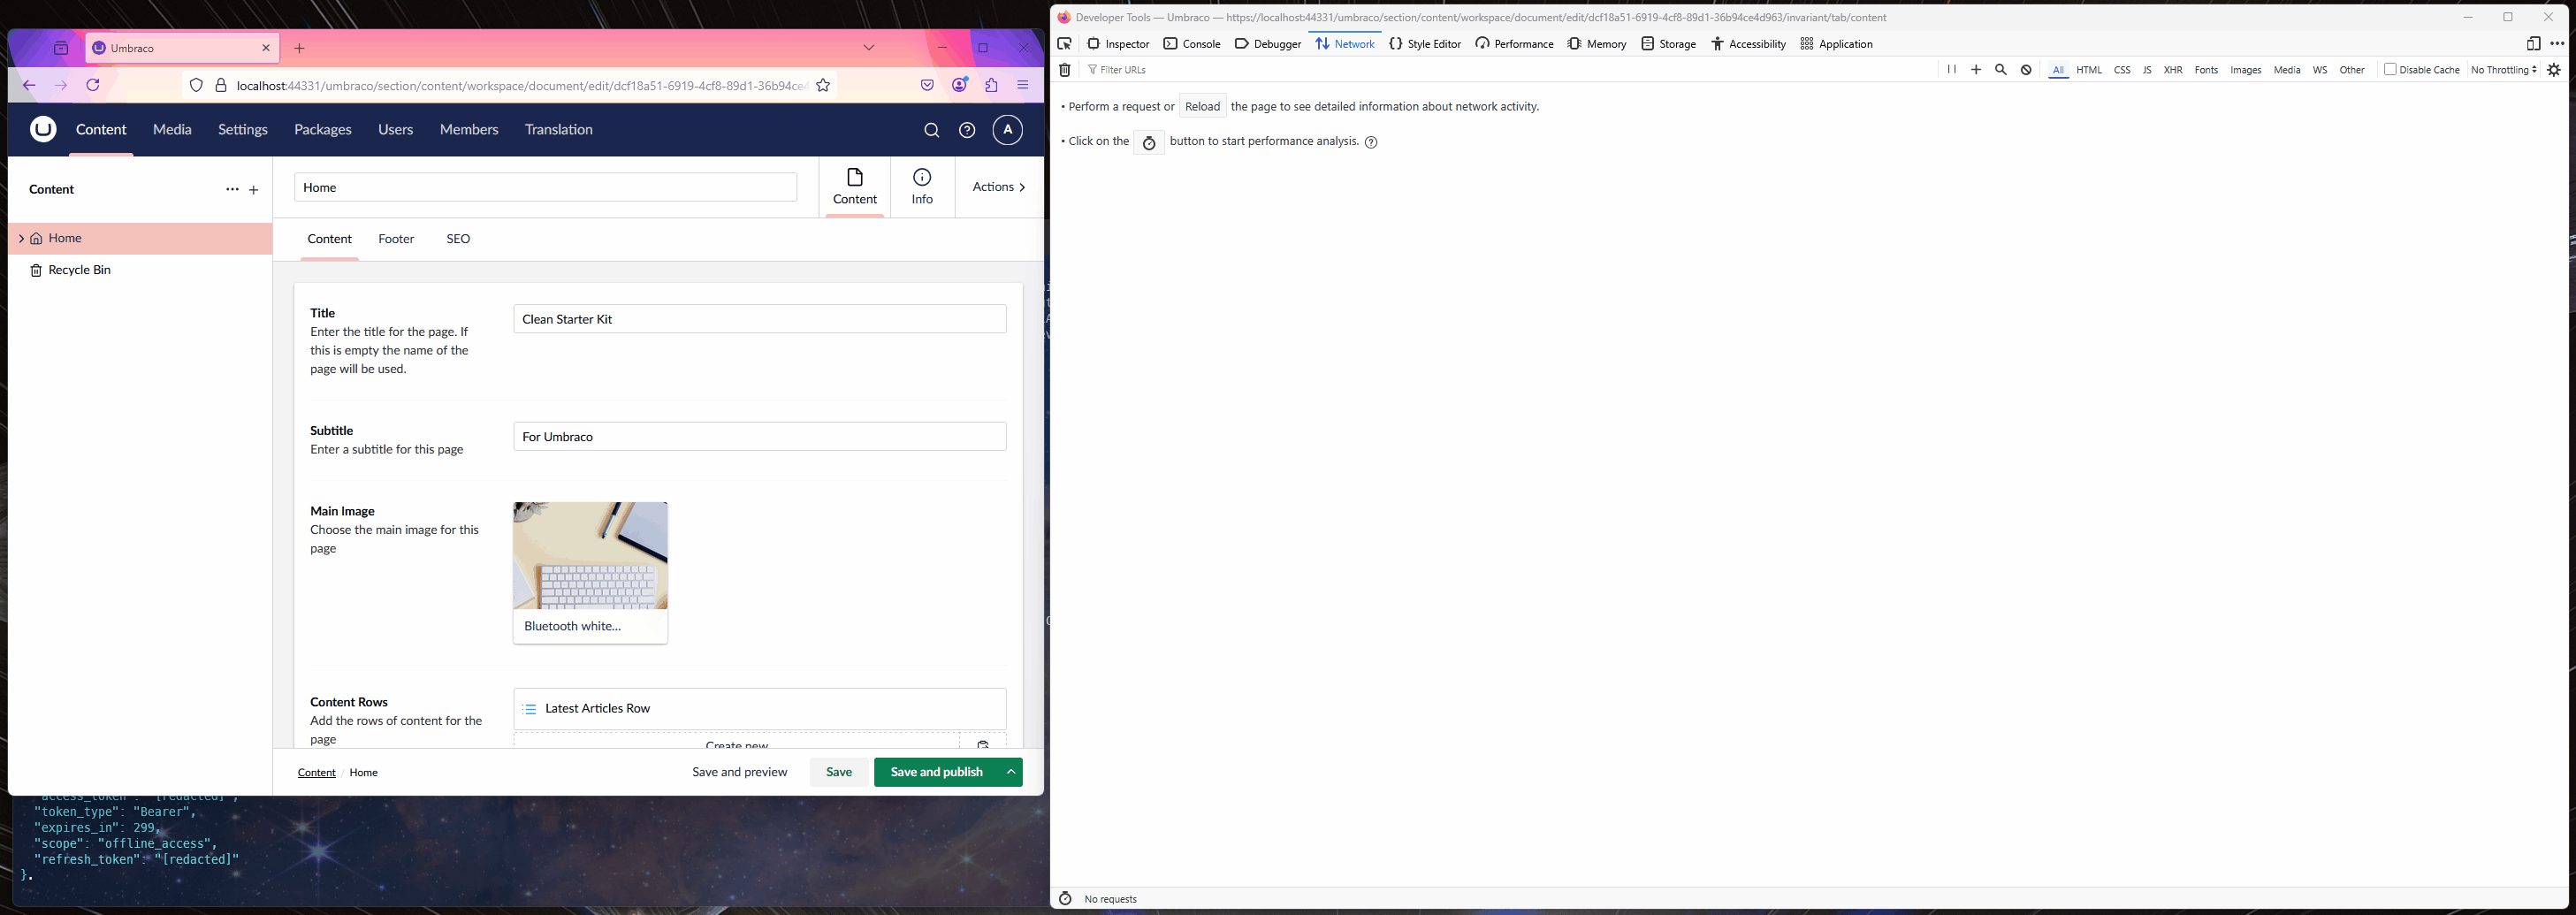Filter requests by JS
The height and width of the screenshot is (915, 2576).
pos(2147,70)
